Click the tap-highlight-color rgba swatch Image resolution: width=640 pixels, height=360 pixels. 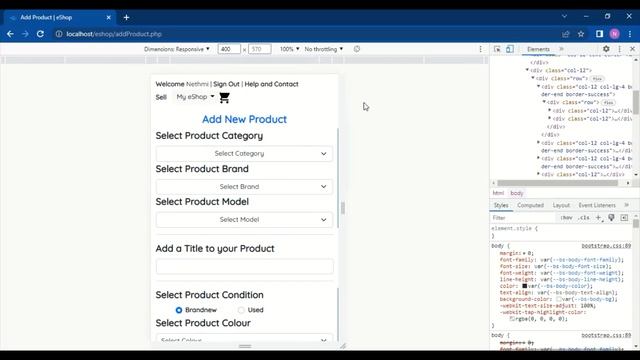point(512,319)
